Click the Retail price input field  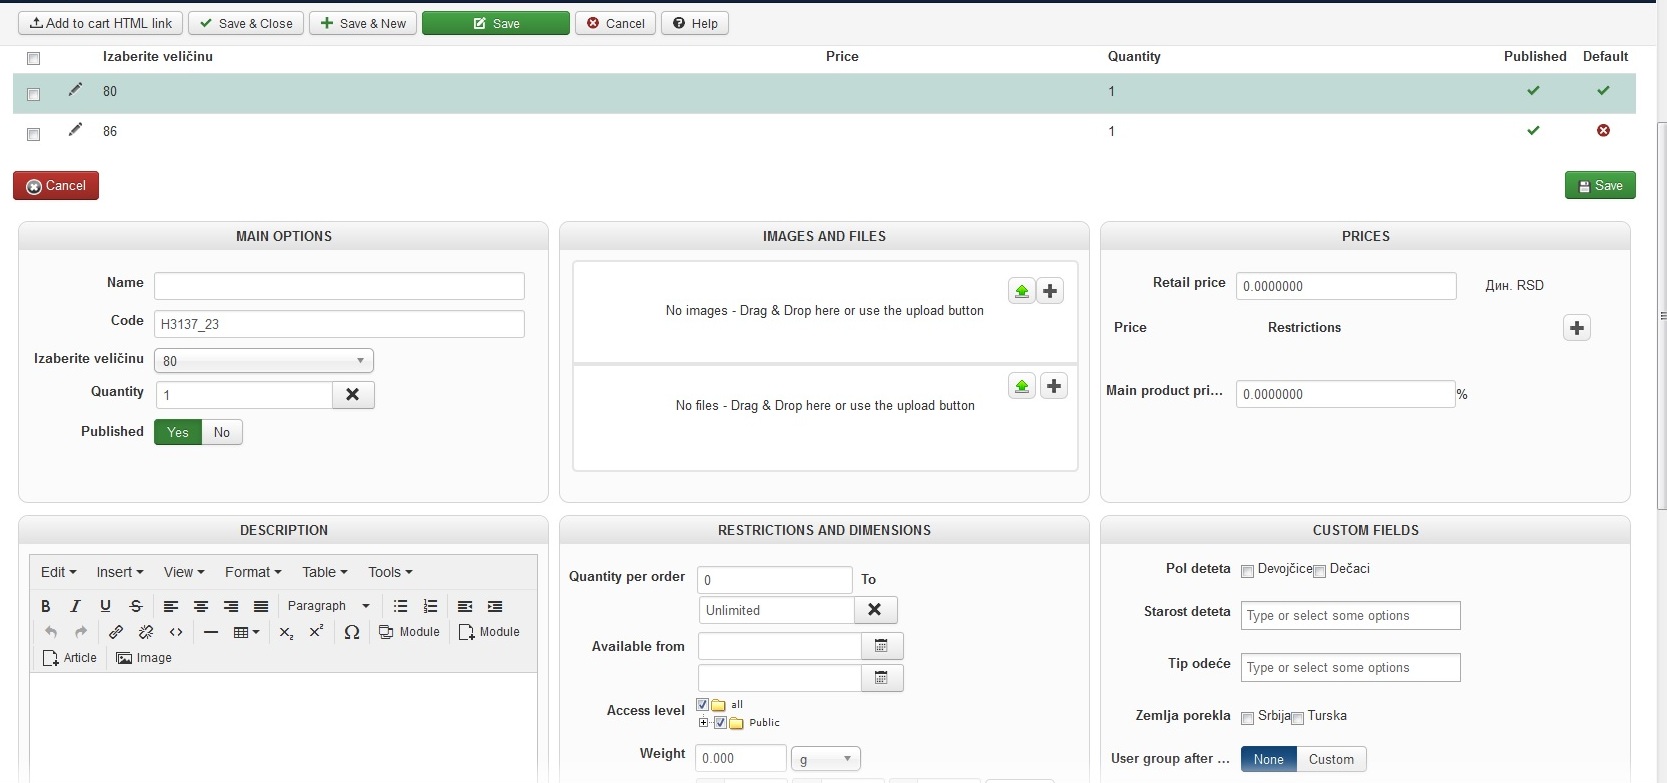click(1346, 286)
